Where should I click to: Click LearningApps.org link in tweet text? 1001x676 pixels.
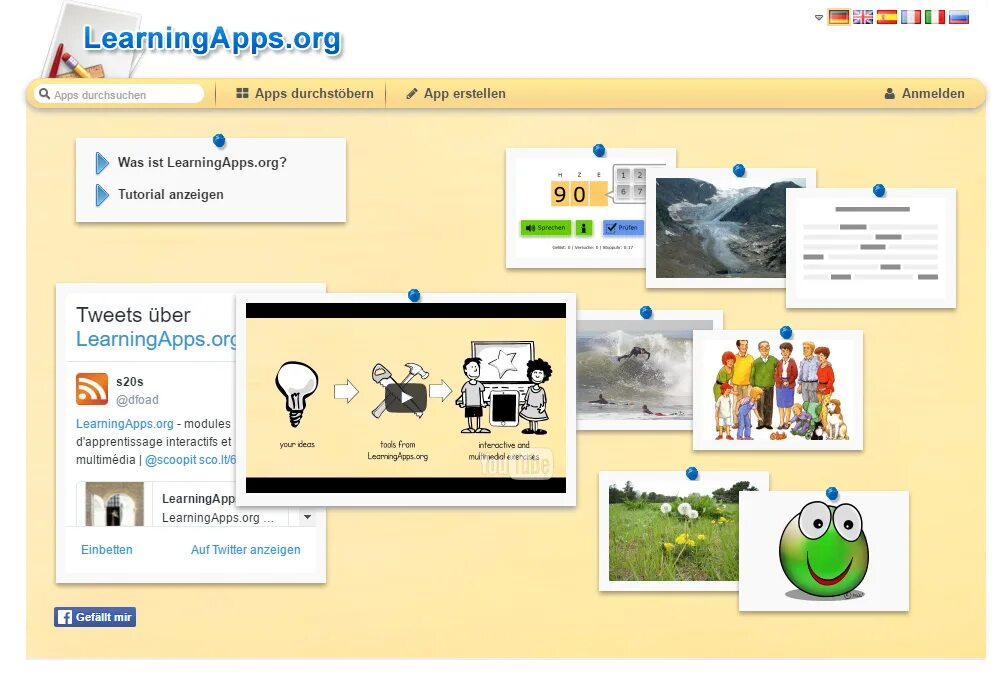pyautogui.click(x=124, y=424)
